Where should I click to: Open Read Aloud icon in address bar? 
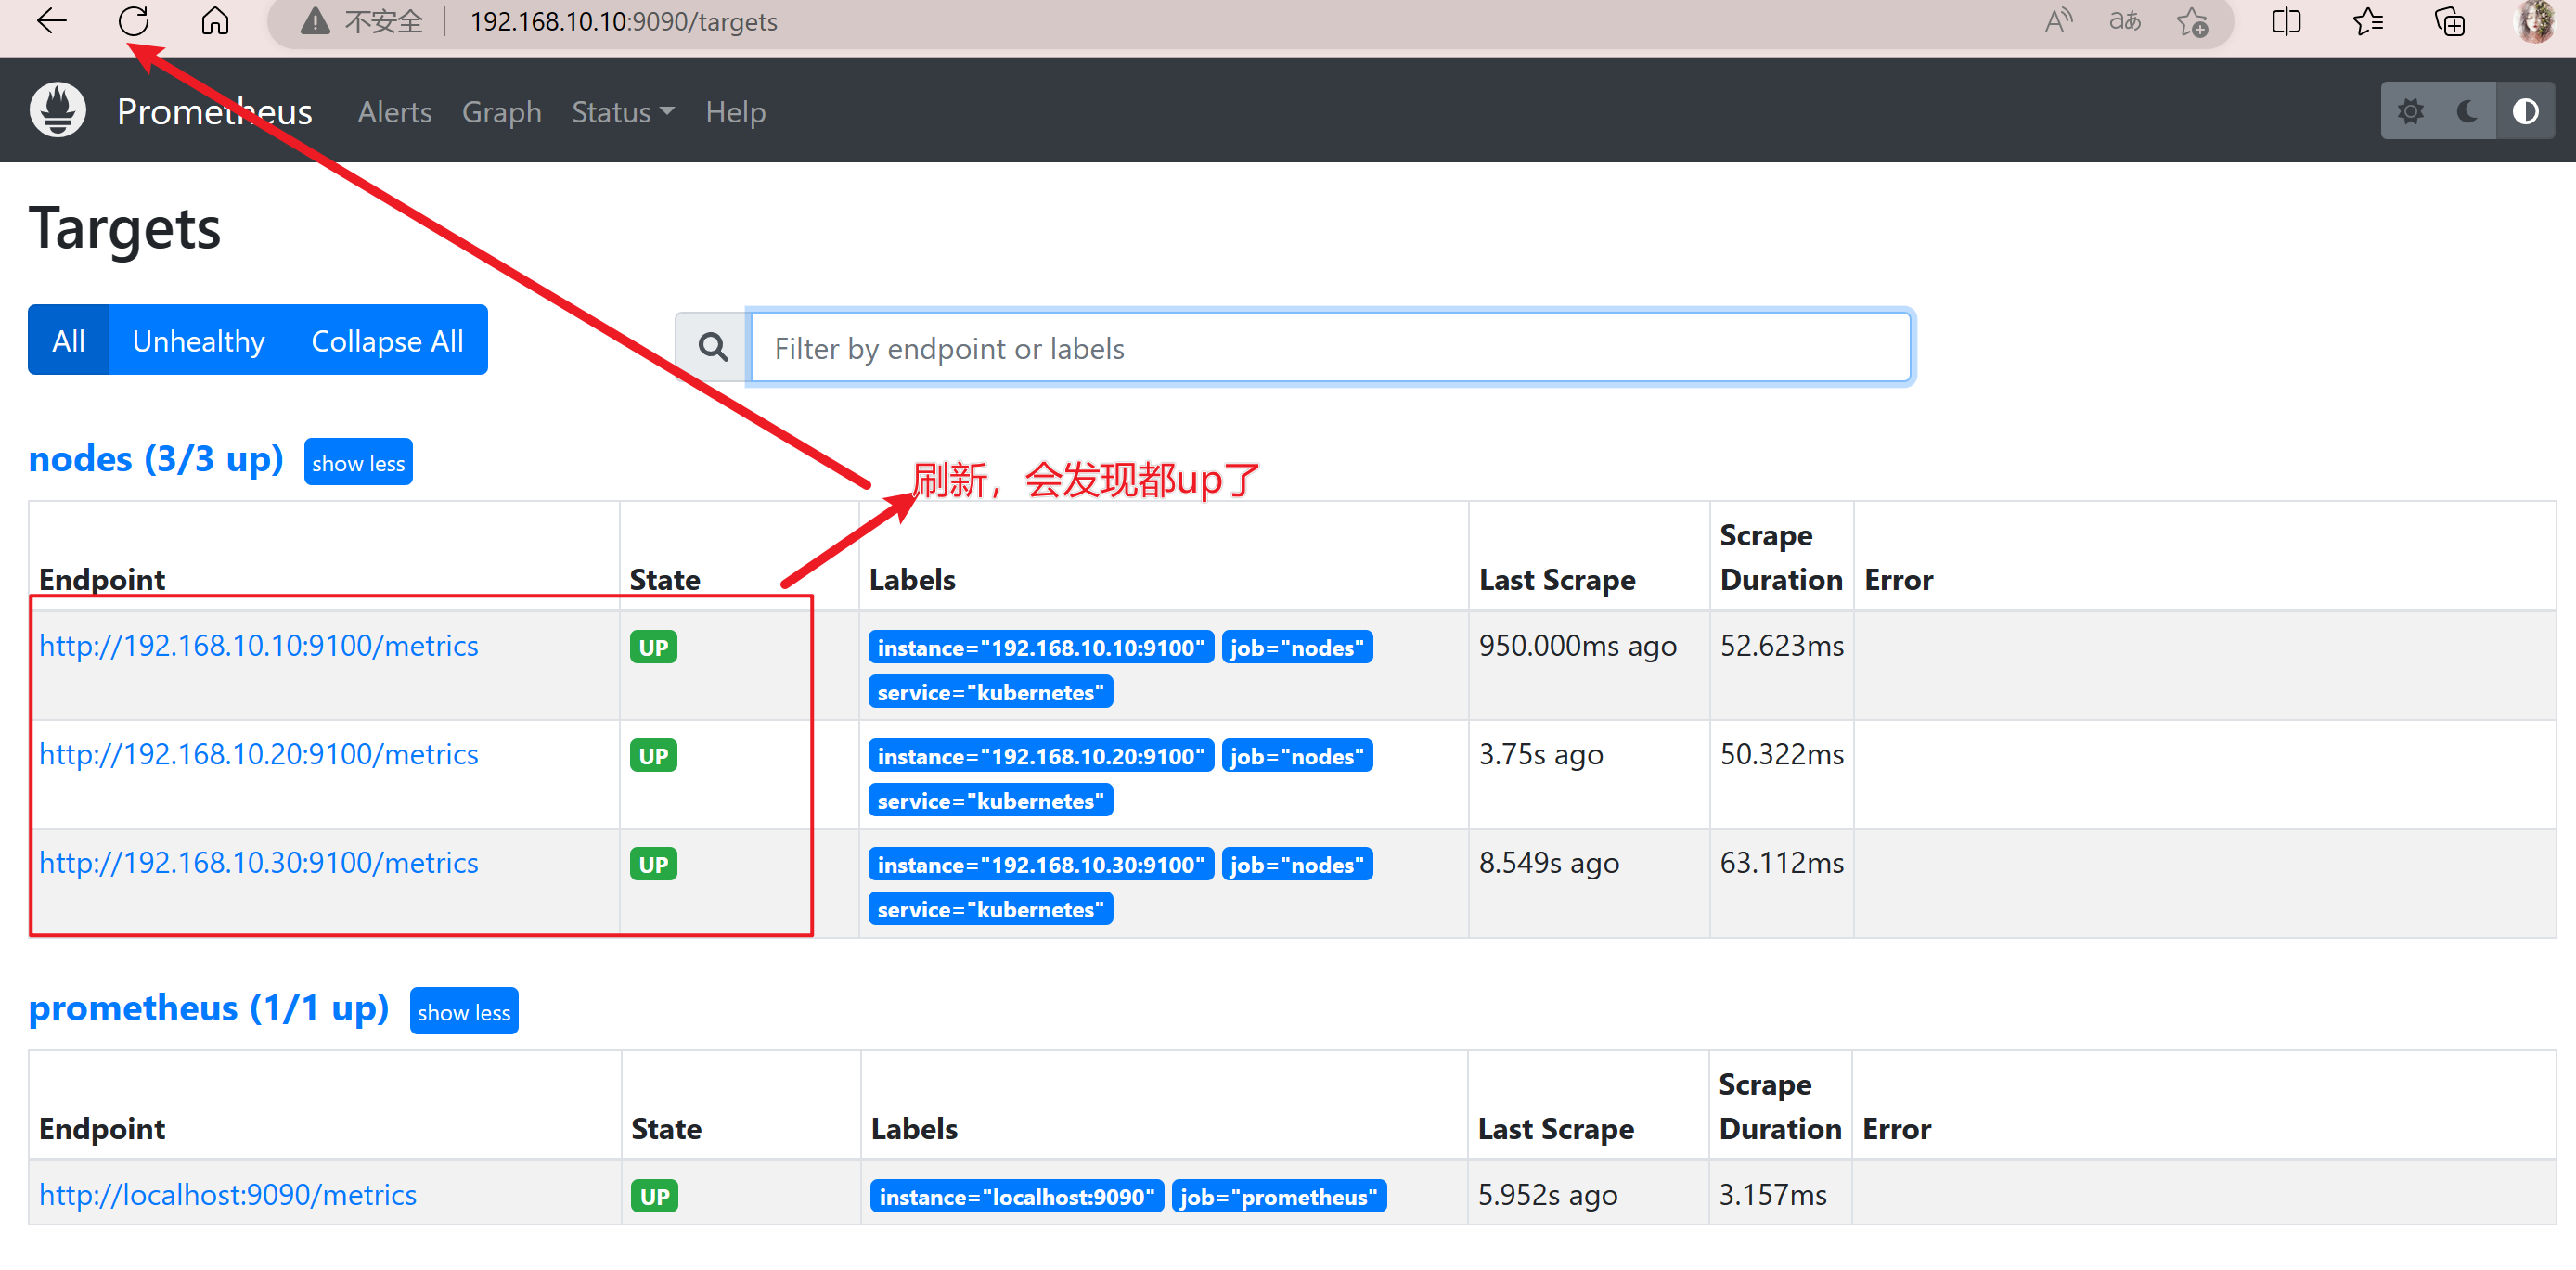pos(2058,21)
